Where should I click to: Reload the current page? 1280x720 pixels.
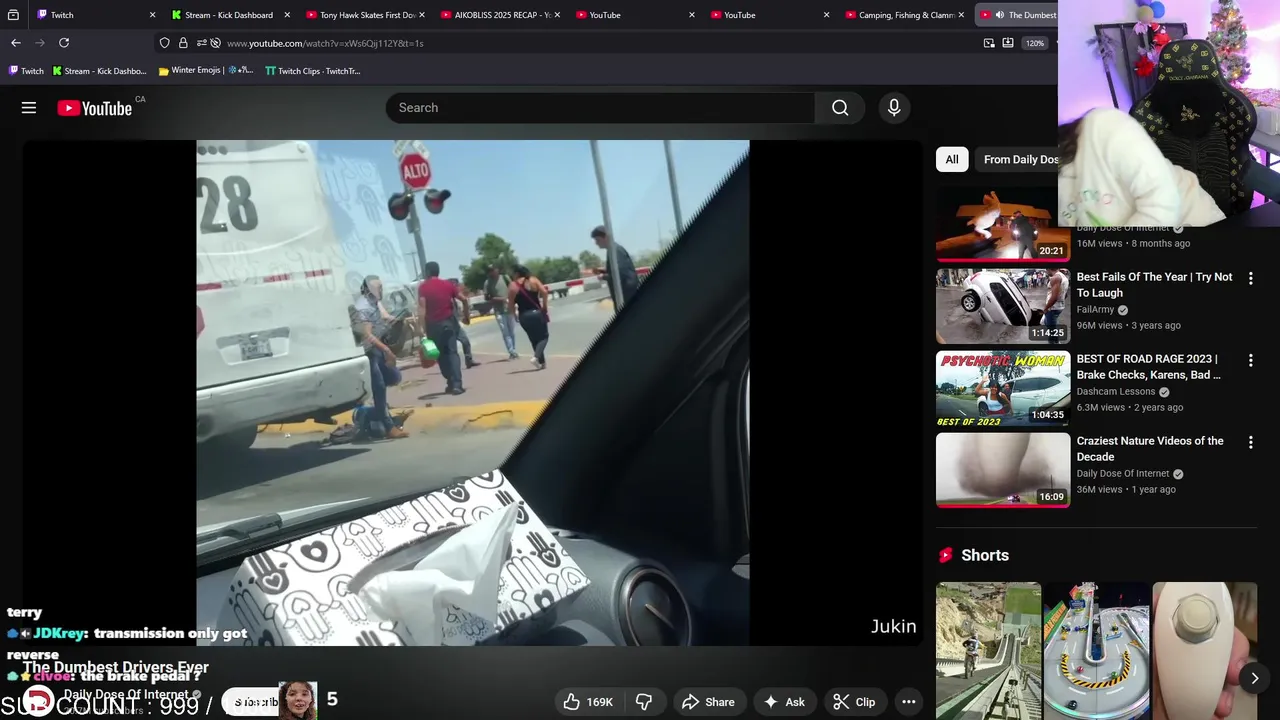point(64,43)
